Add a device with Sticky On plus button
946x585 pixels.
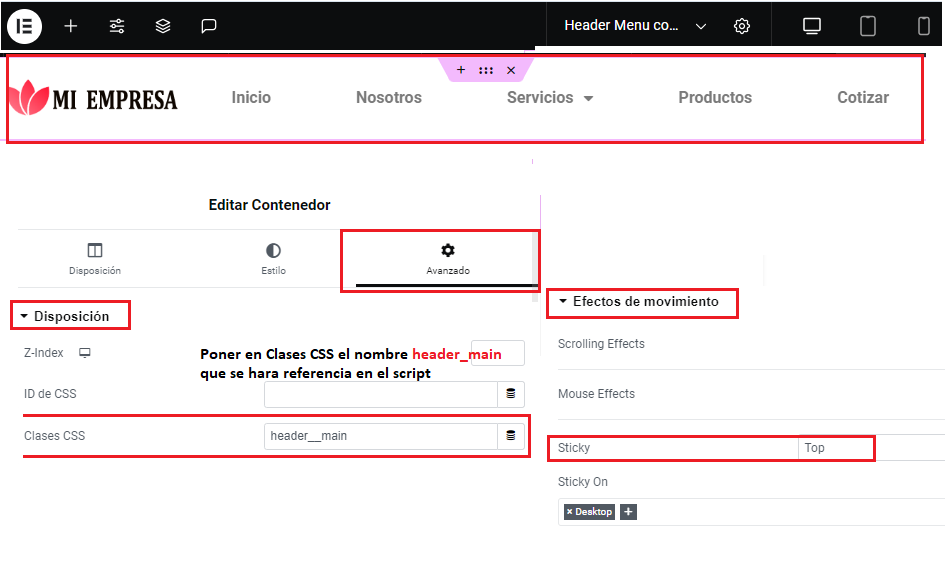click(x=628, y=511)
